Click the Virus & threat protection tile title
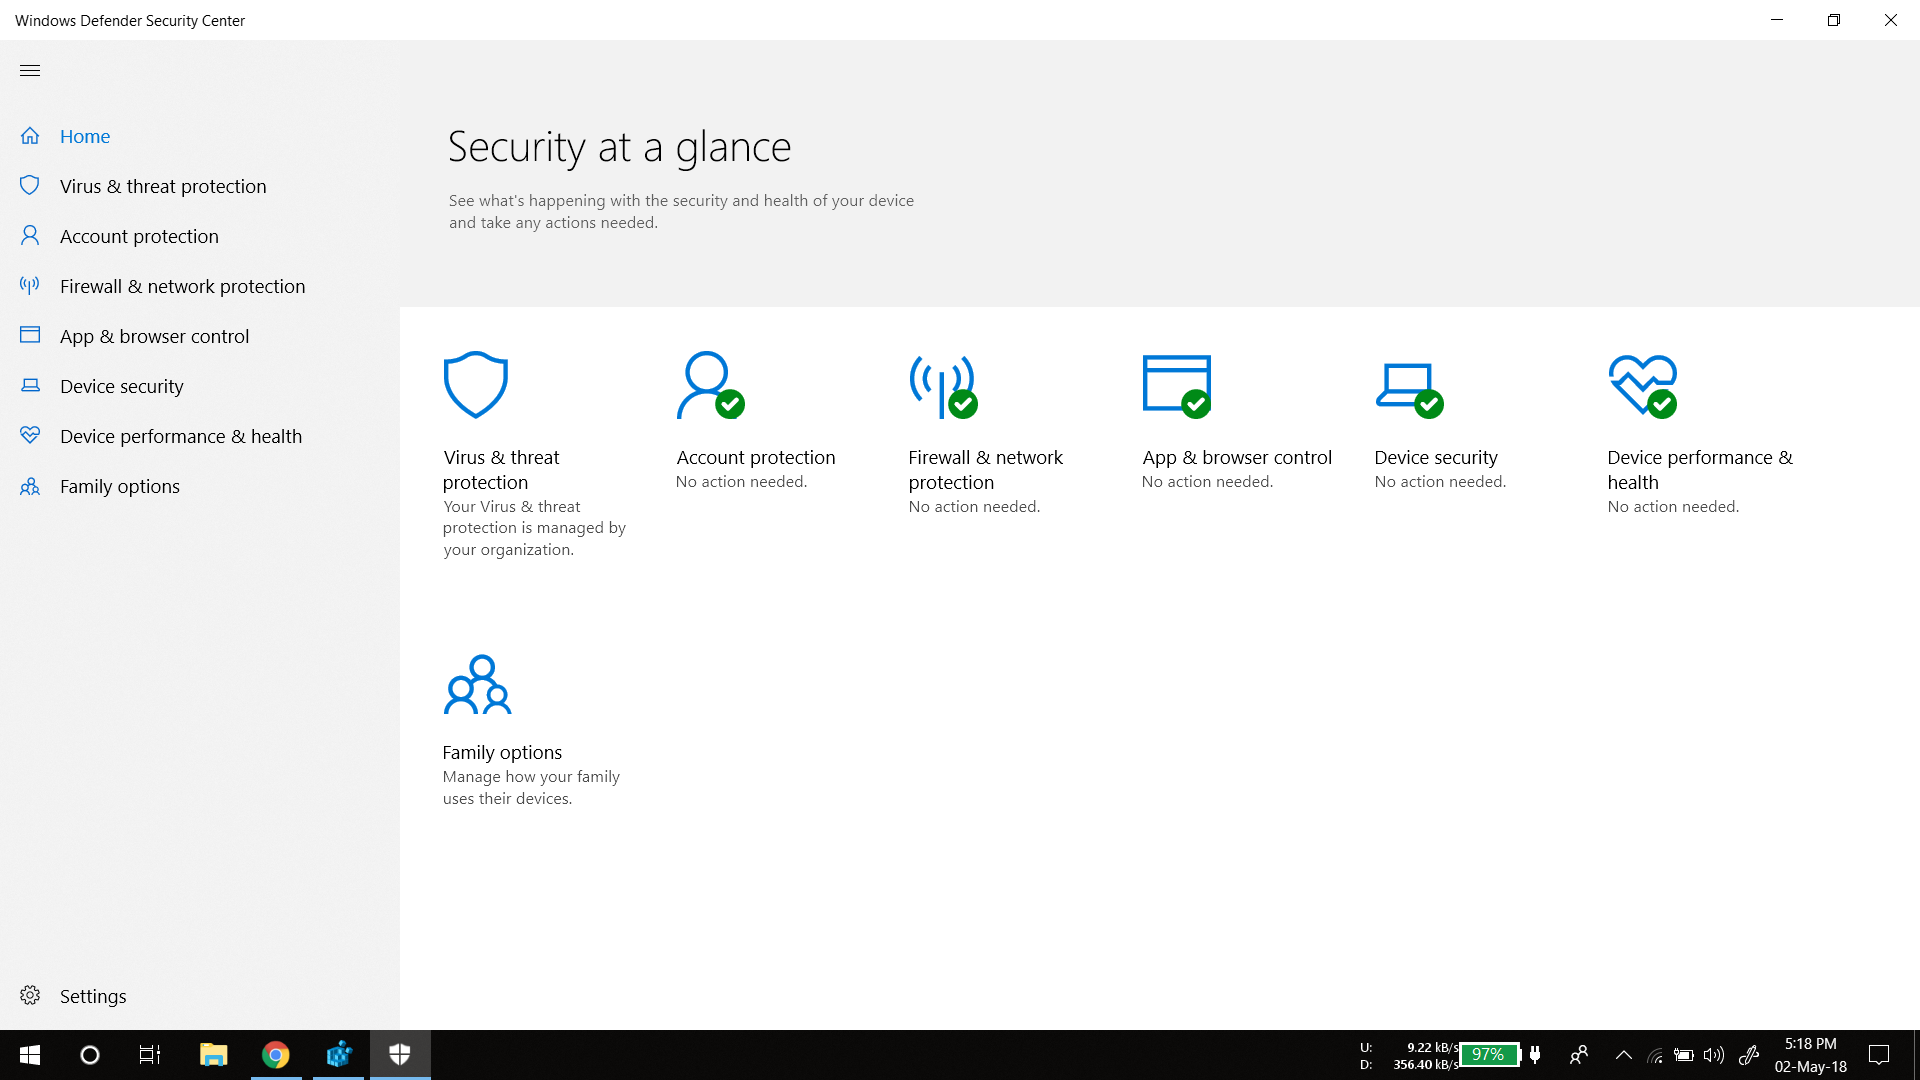Screen dimensions: 1920x1080 [x=501, y=470]
